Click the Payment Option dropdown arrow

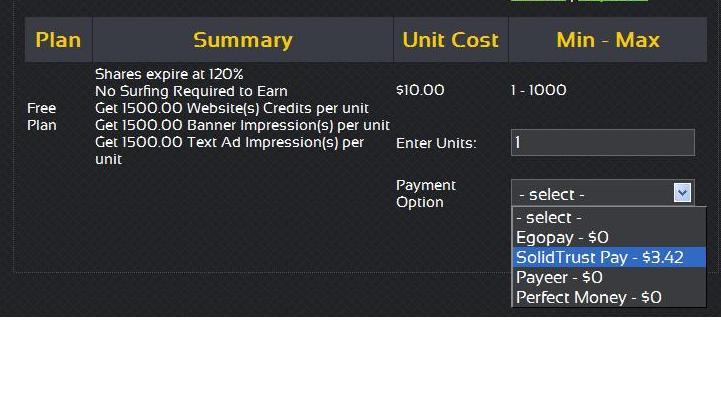point(682,192)
